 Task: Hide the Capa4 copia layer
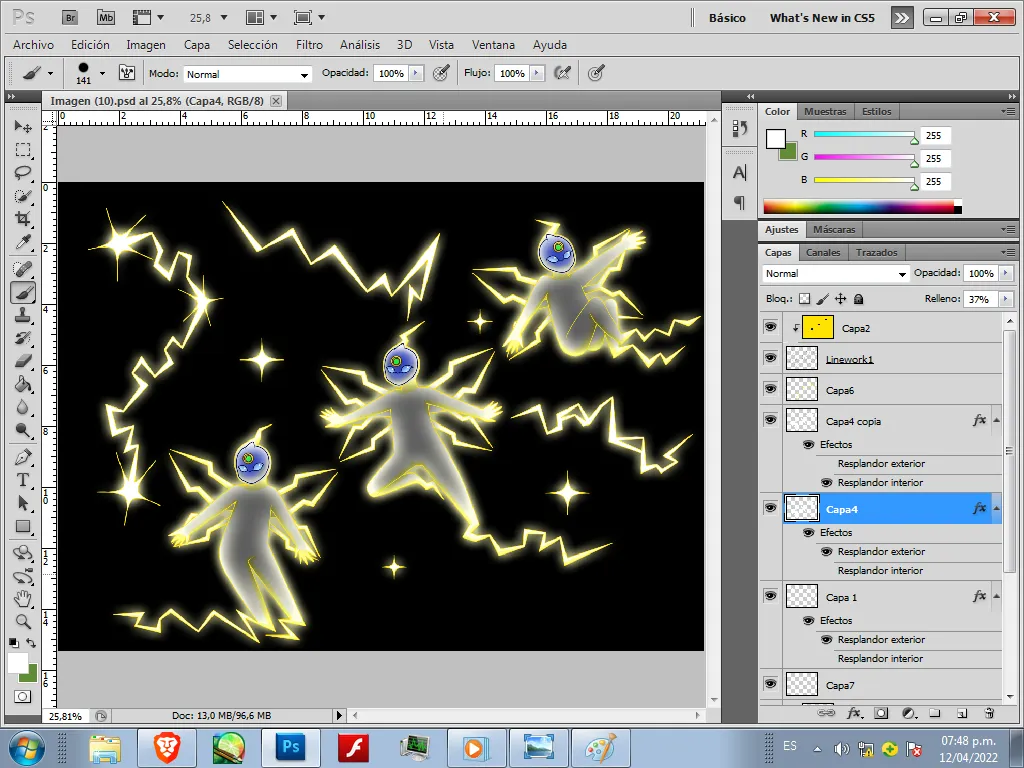[x=771, y=420]
